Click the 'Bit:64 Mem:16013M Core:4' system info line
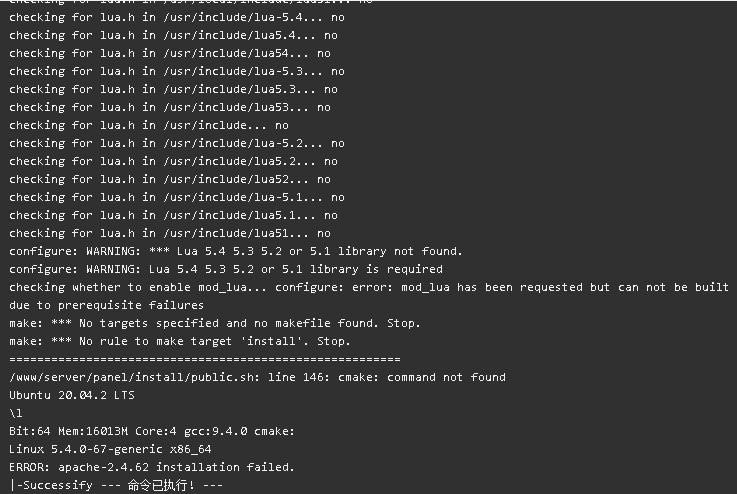Screen dimensions: 737x494 tap(152, 431)
